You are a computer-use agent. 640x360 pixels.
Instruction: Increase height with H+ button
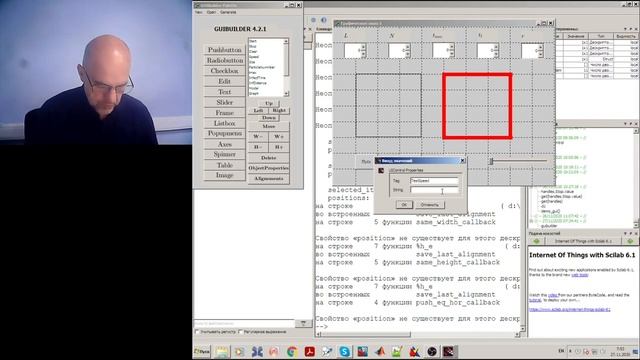[279, 147]
